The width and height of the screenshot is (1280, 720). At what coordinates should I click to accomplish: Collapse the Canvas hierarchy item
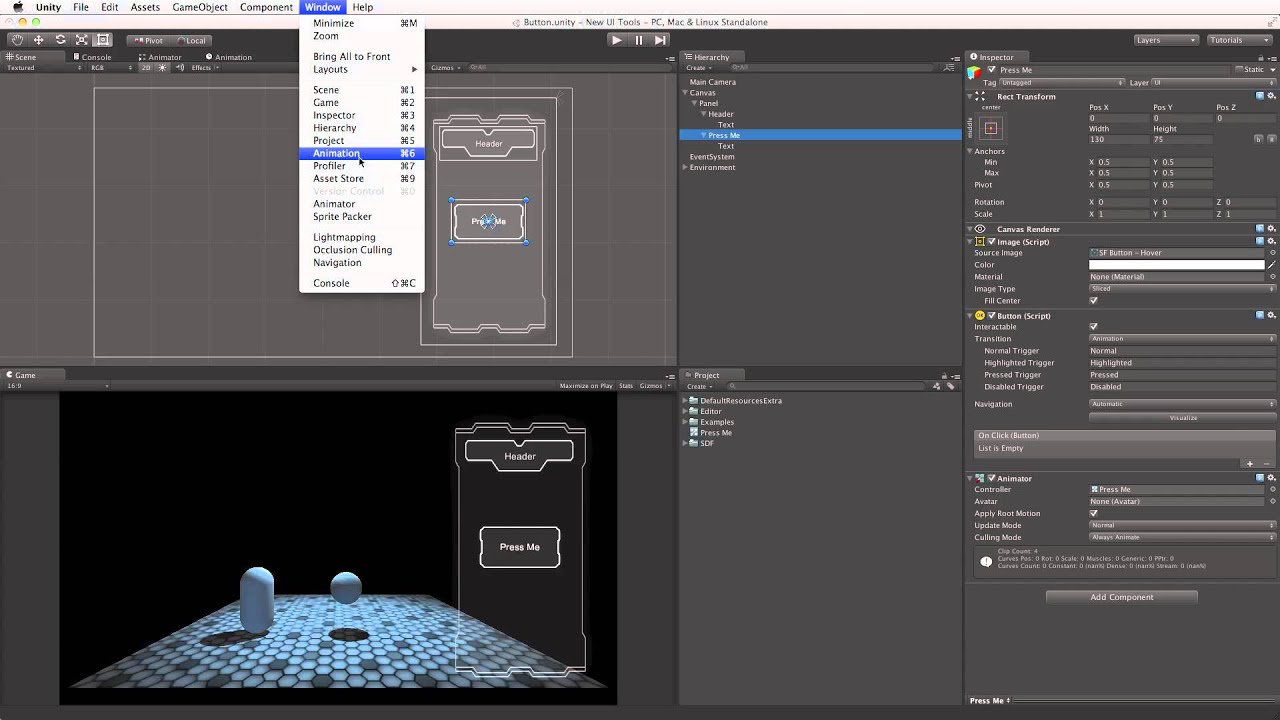point(686,93)
